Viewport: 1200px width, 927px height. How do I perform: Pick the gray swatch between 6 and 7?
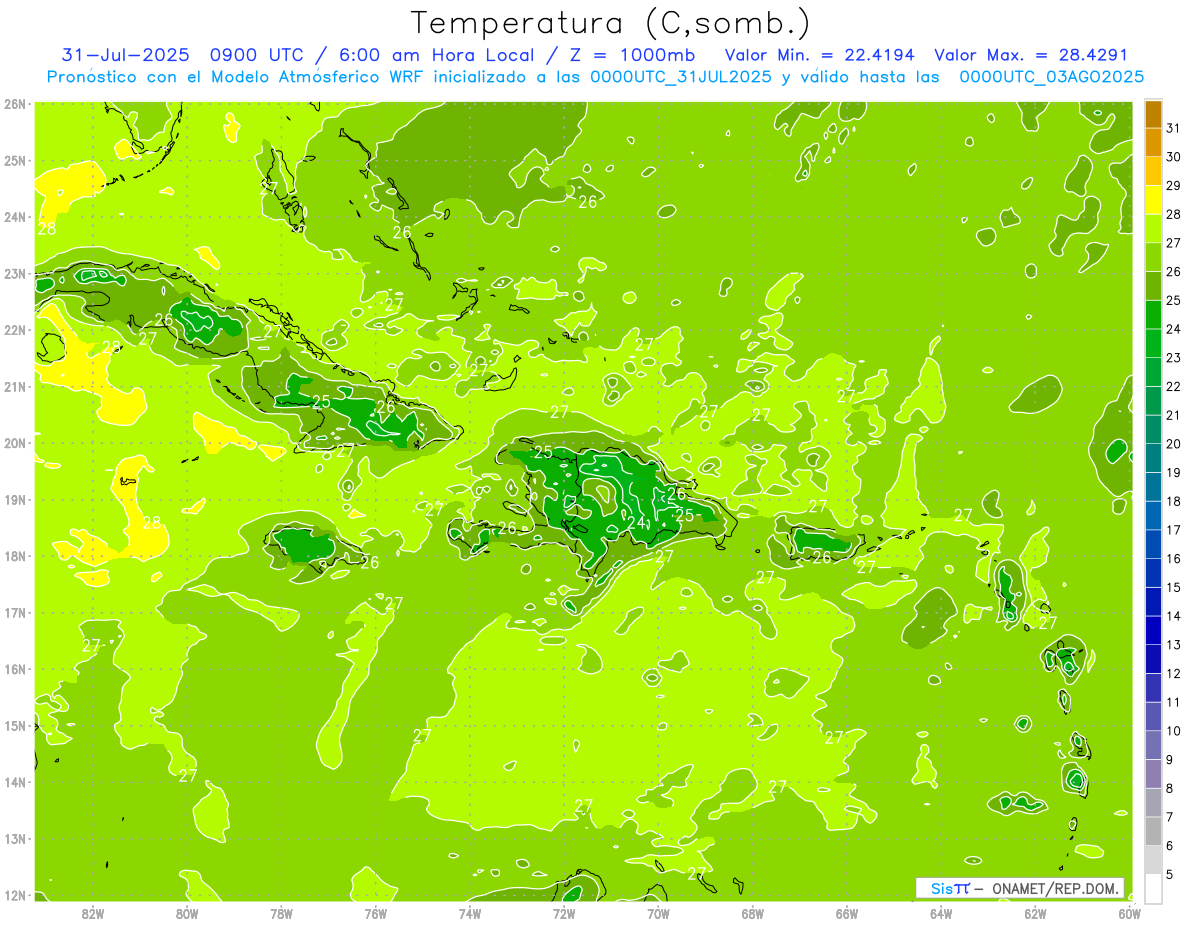pos(1153,831)
